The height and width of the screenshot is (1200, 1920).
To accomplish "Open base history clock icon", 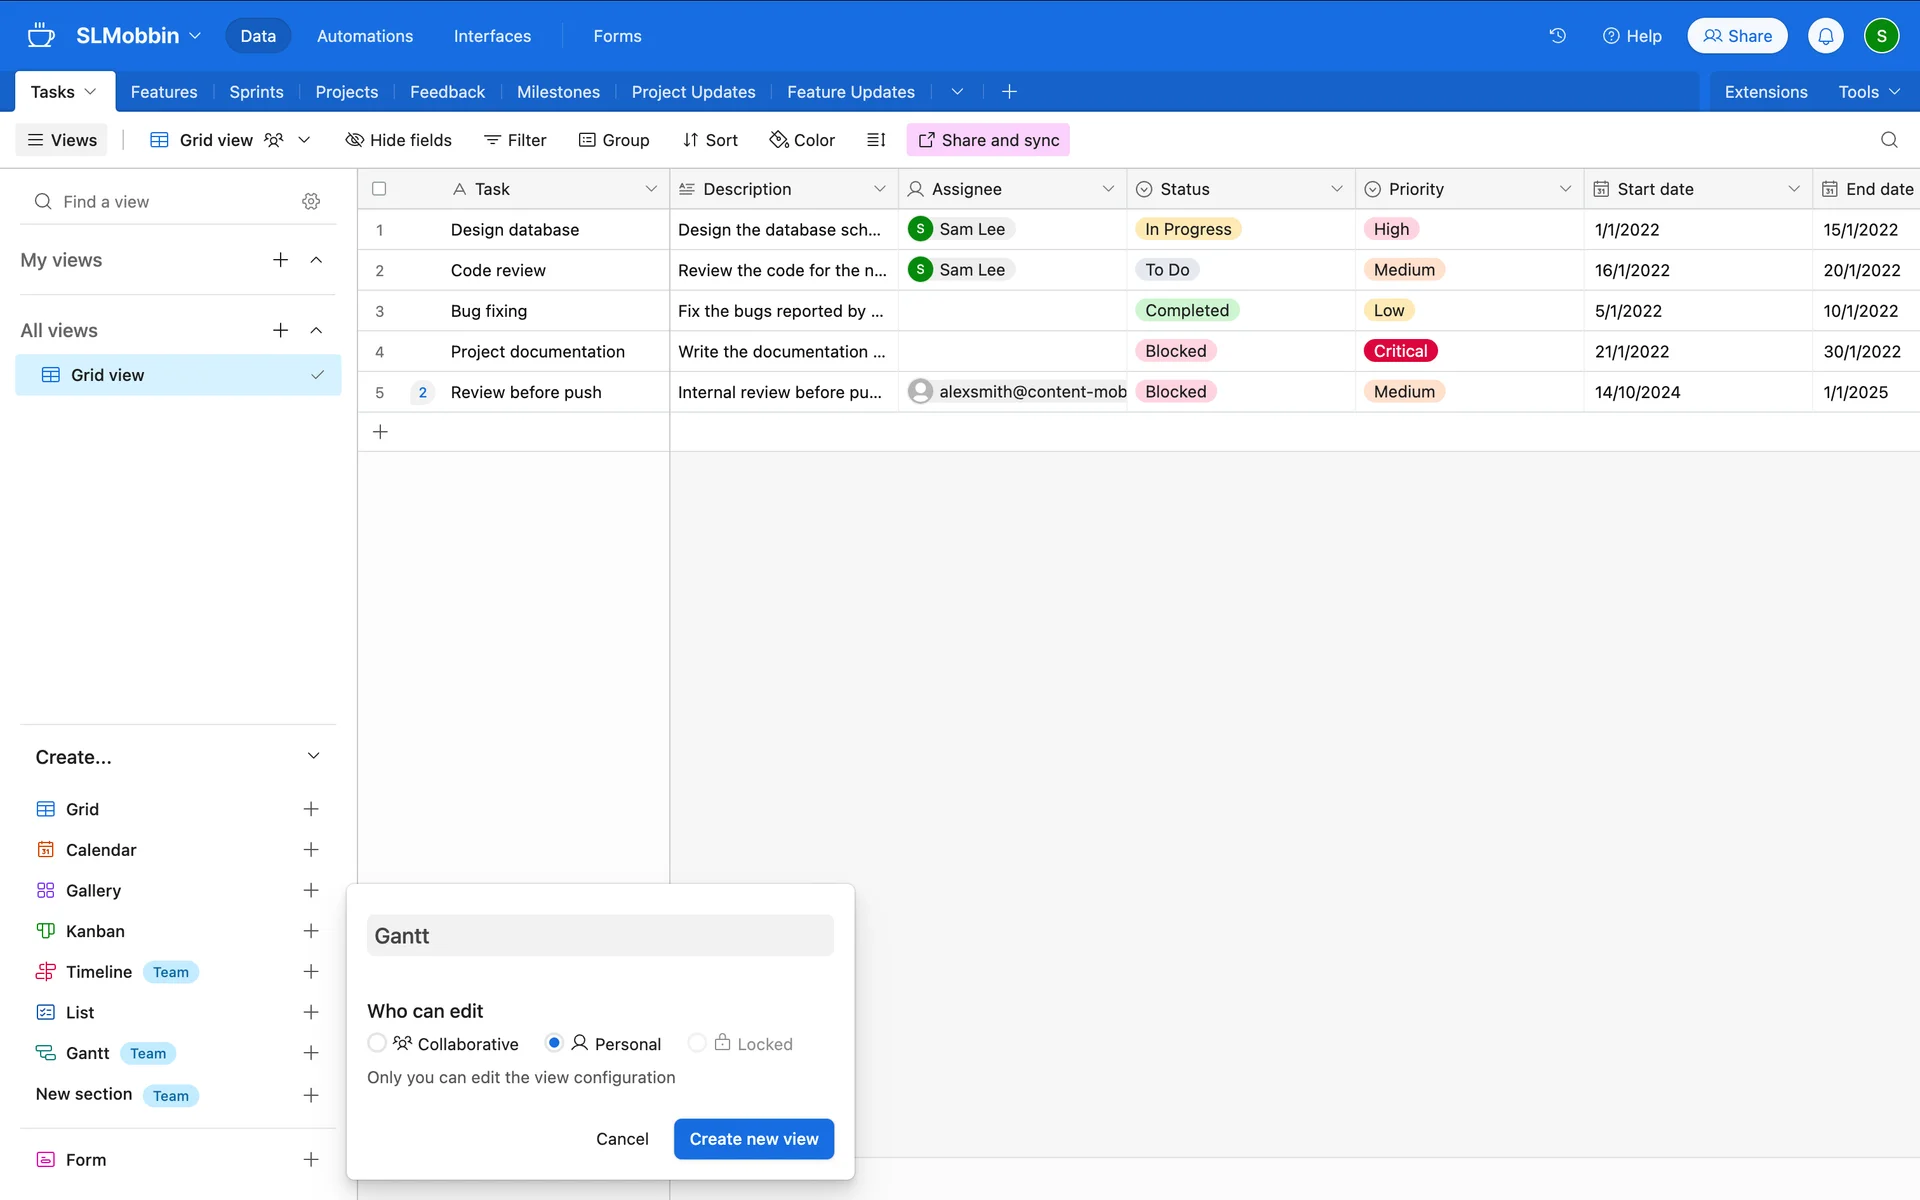I will (x=1557, y=36).
